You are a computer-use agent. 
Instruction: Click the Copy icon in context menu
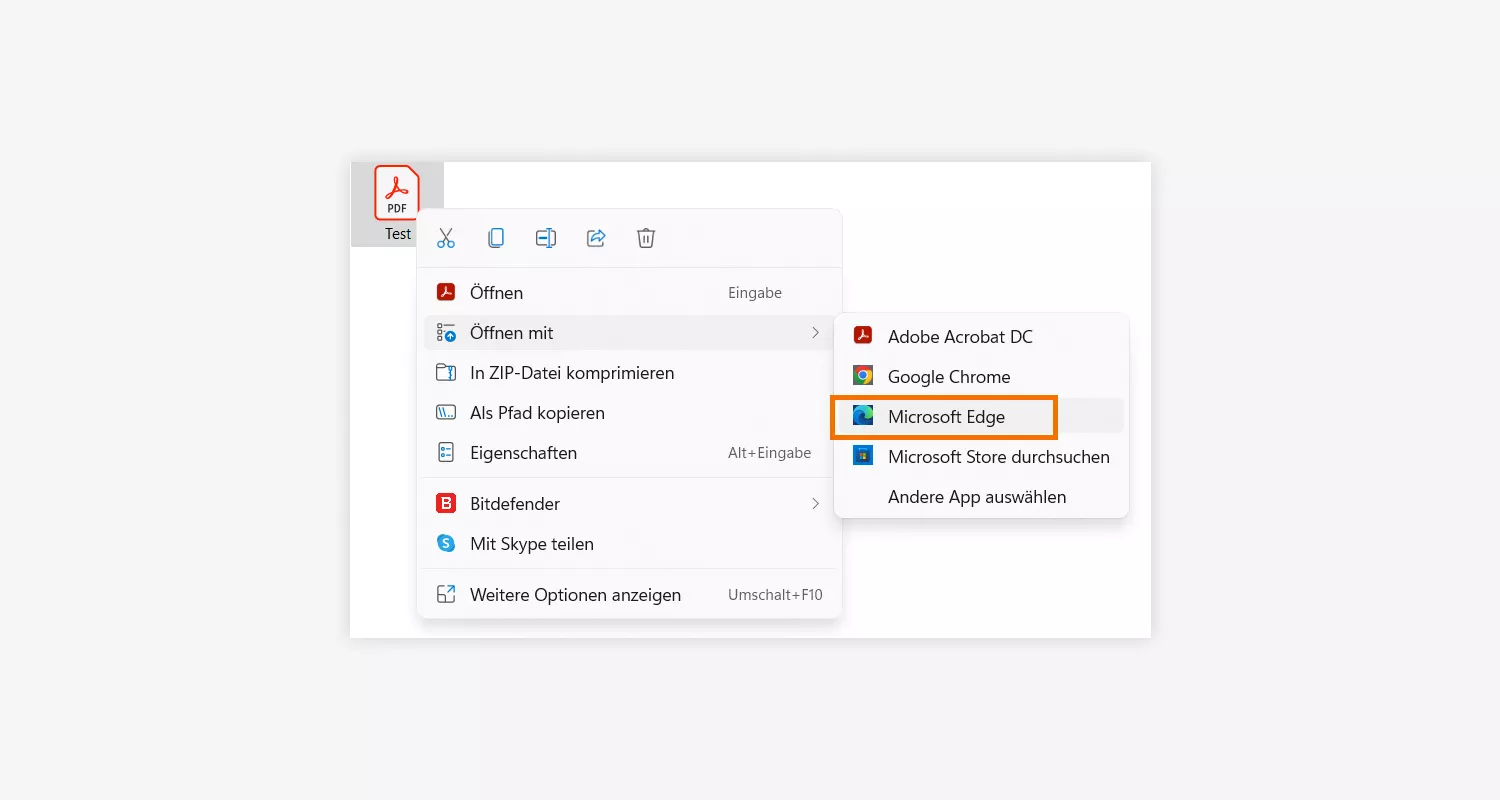click(496, 238)
